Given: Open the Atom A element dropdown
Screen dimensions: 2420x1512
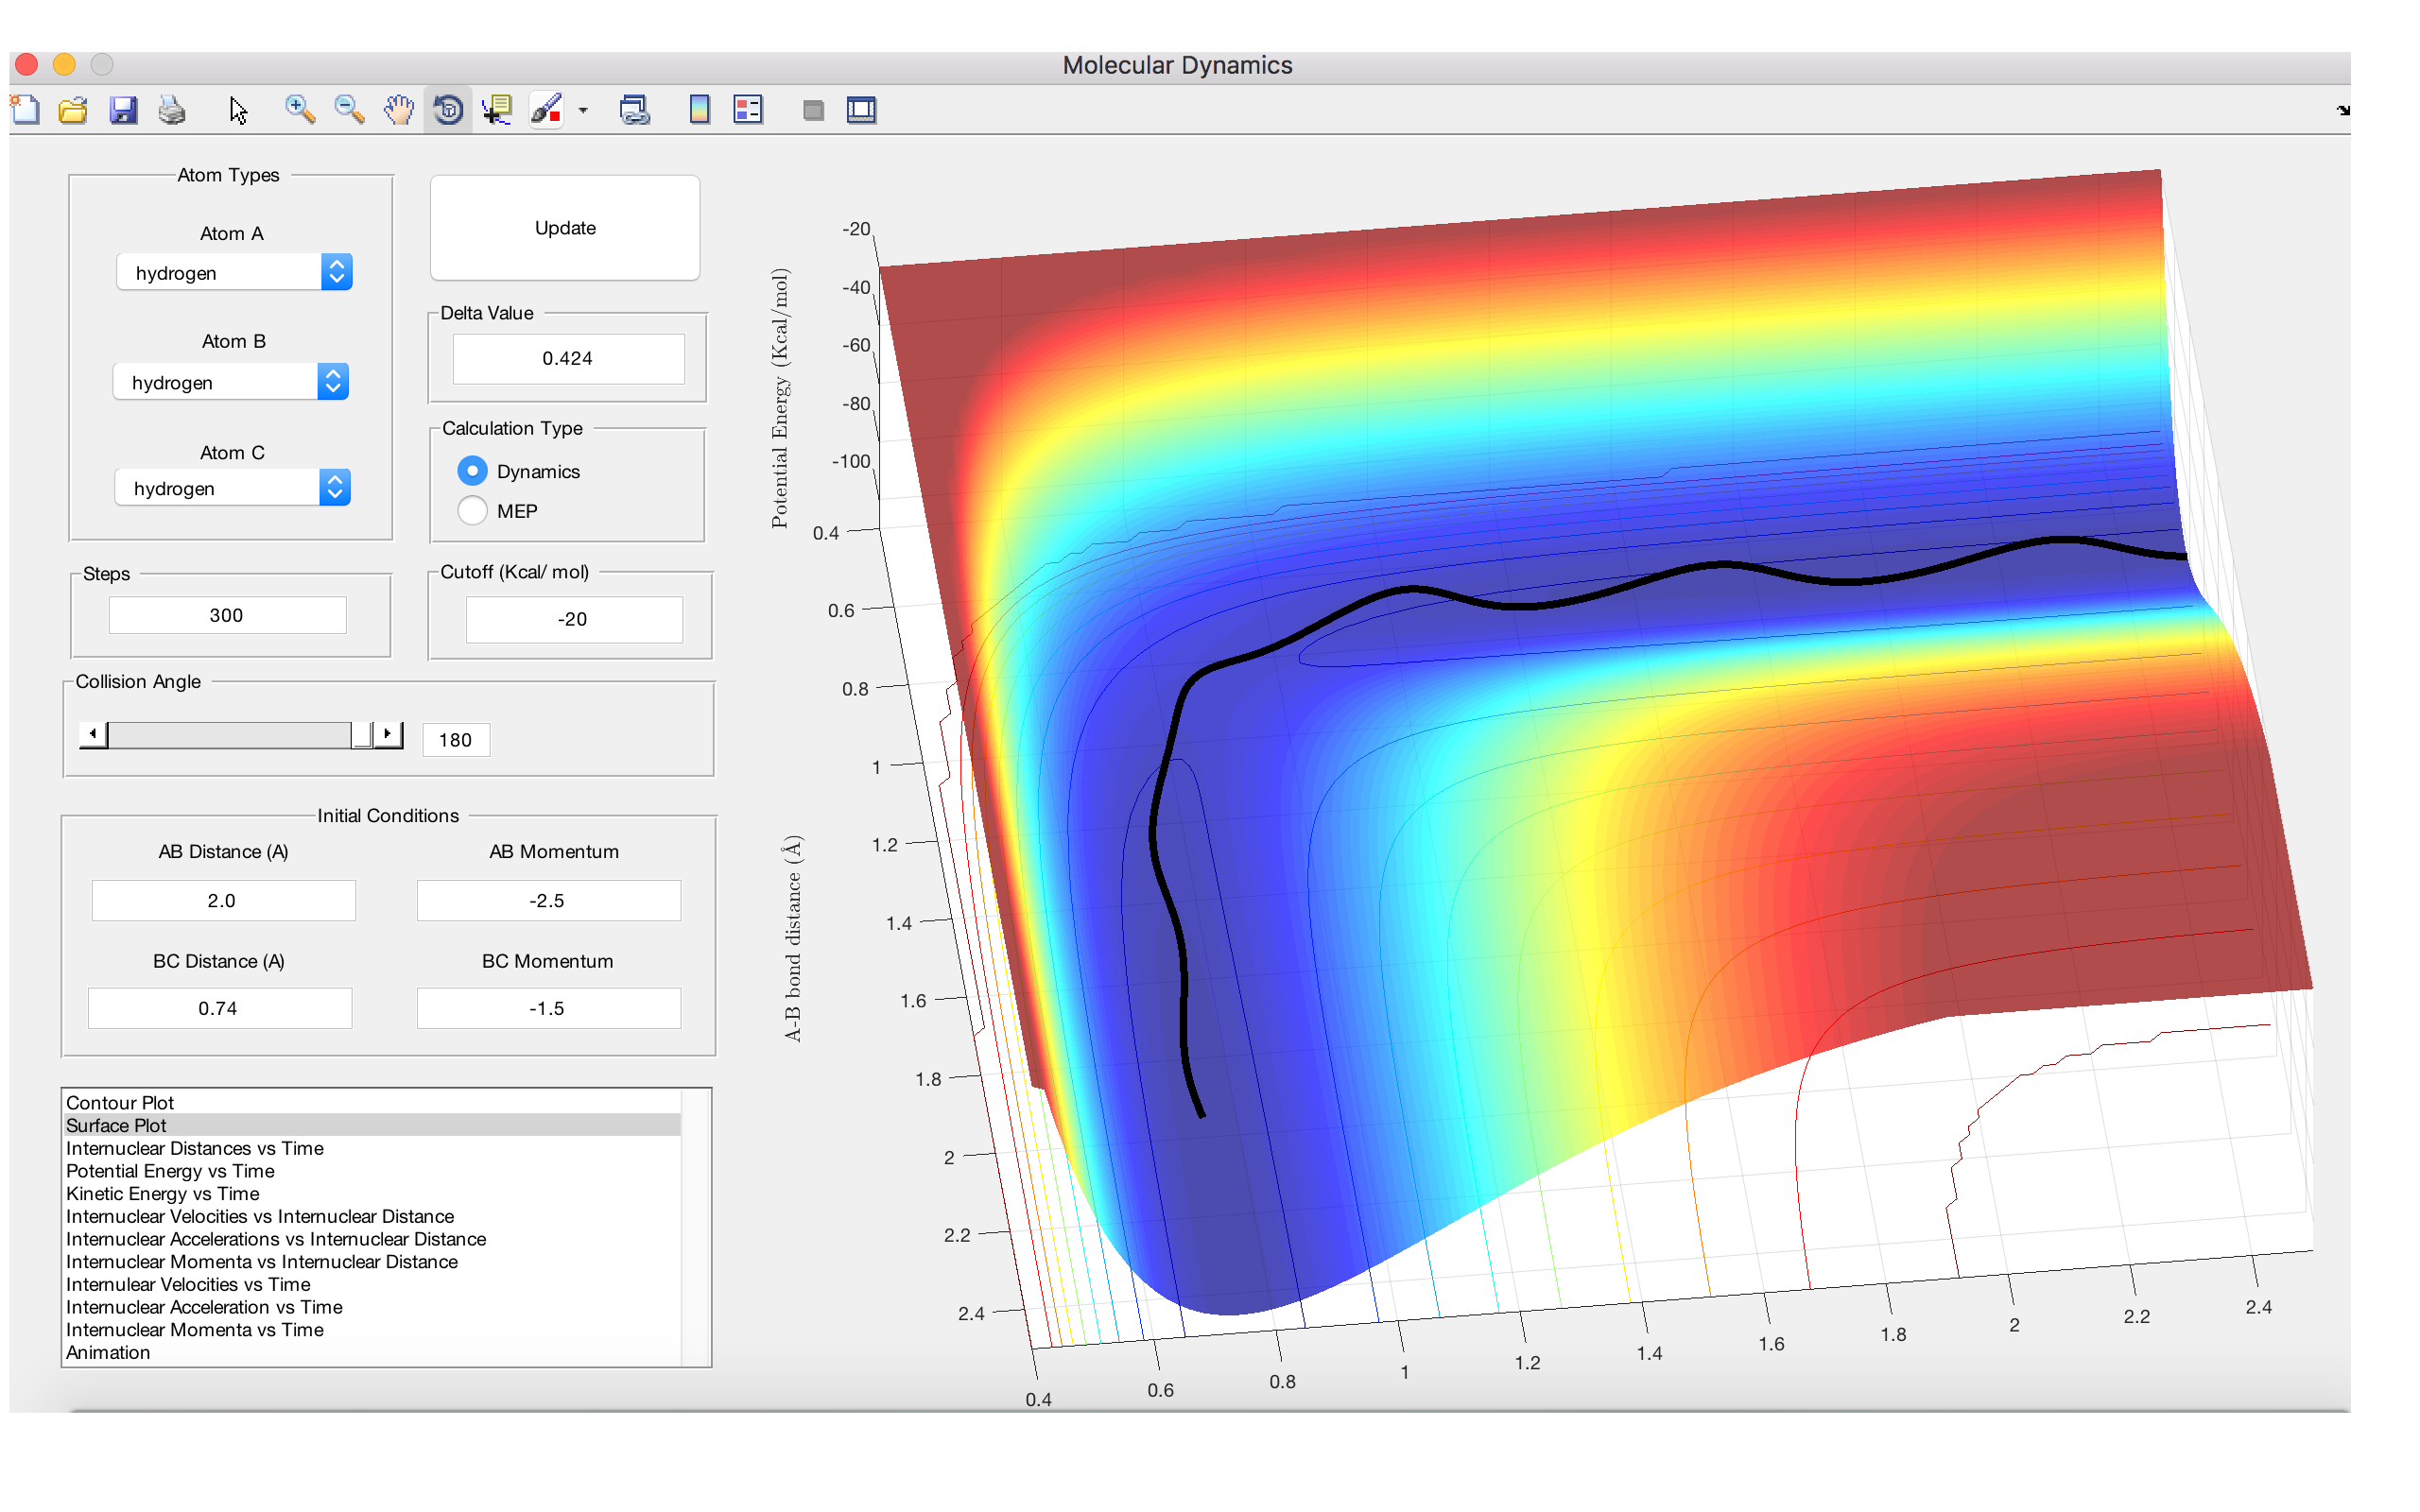Looking at the screenshot, I should click(234, 272).
